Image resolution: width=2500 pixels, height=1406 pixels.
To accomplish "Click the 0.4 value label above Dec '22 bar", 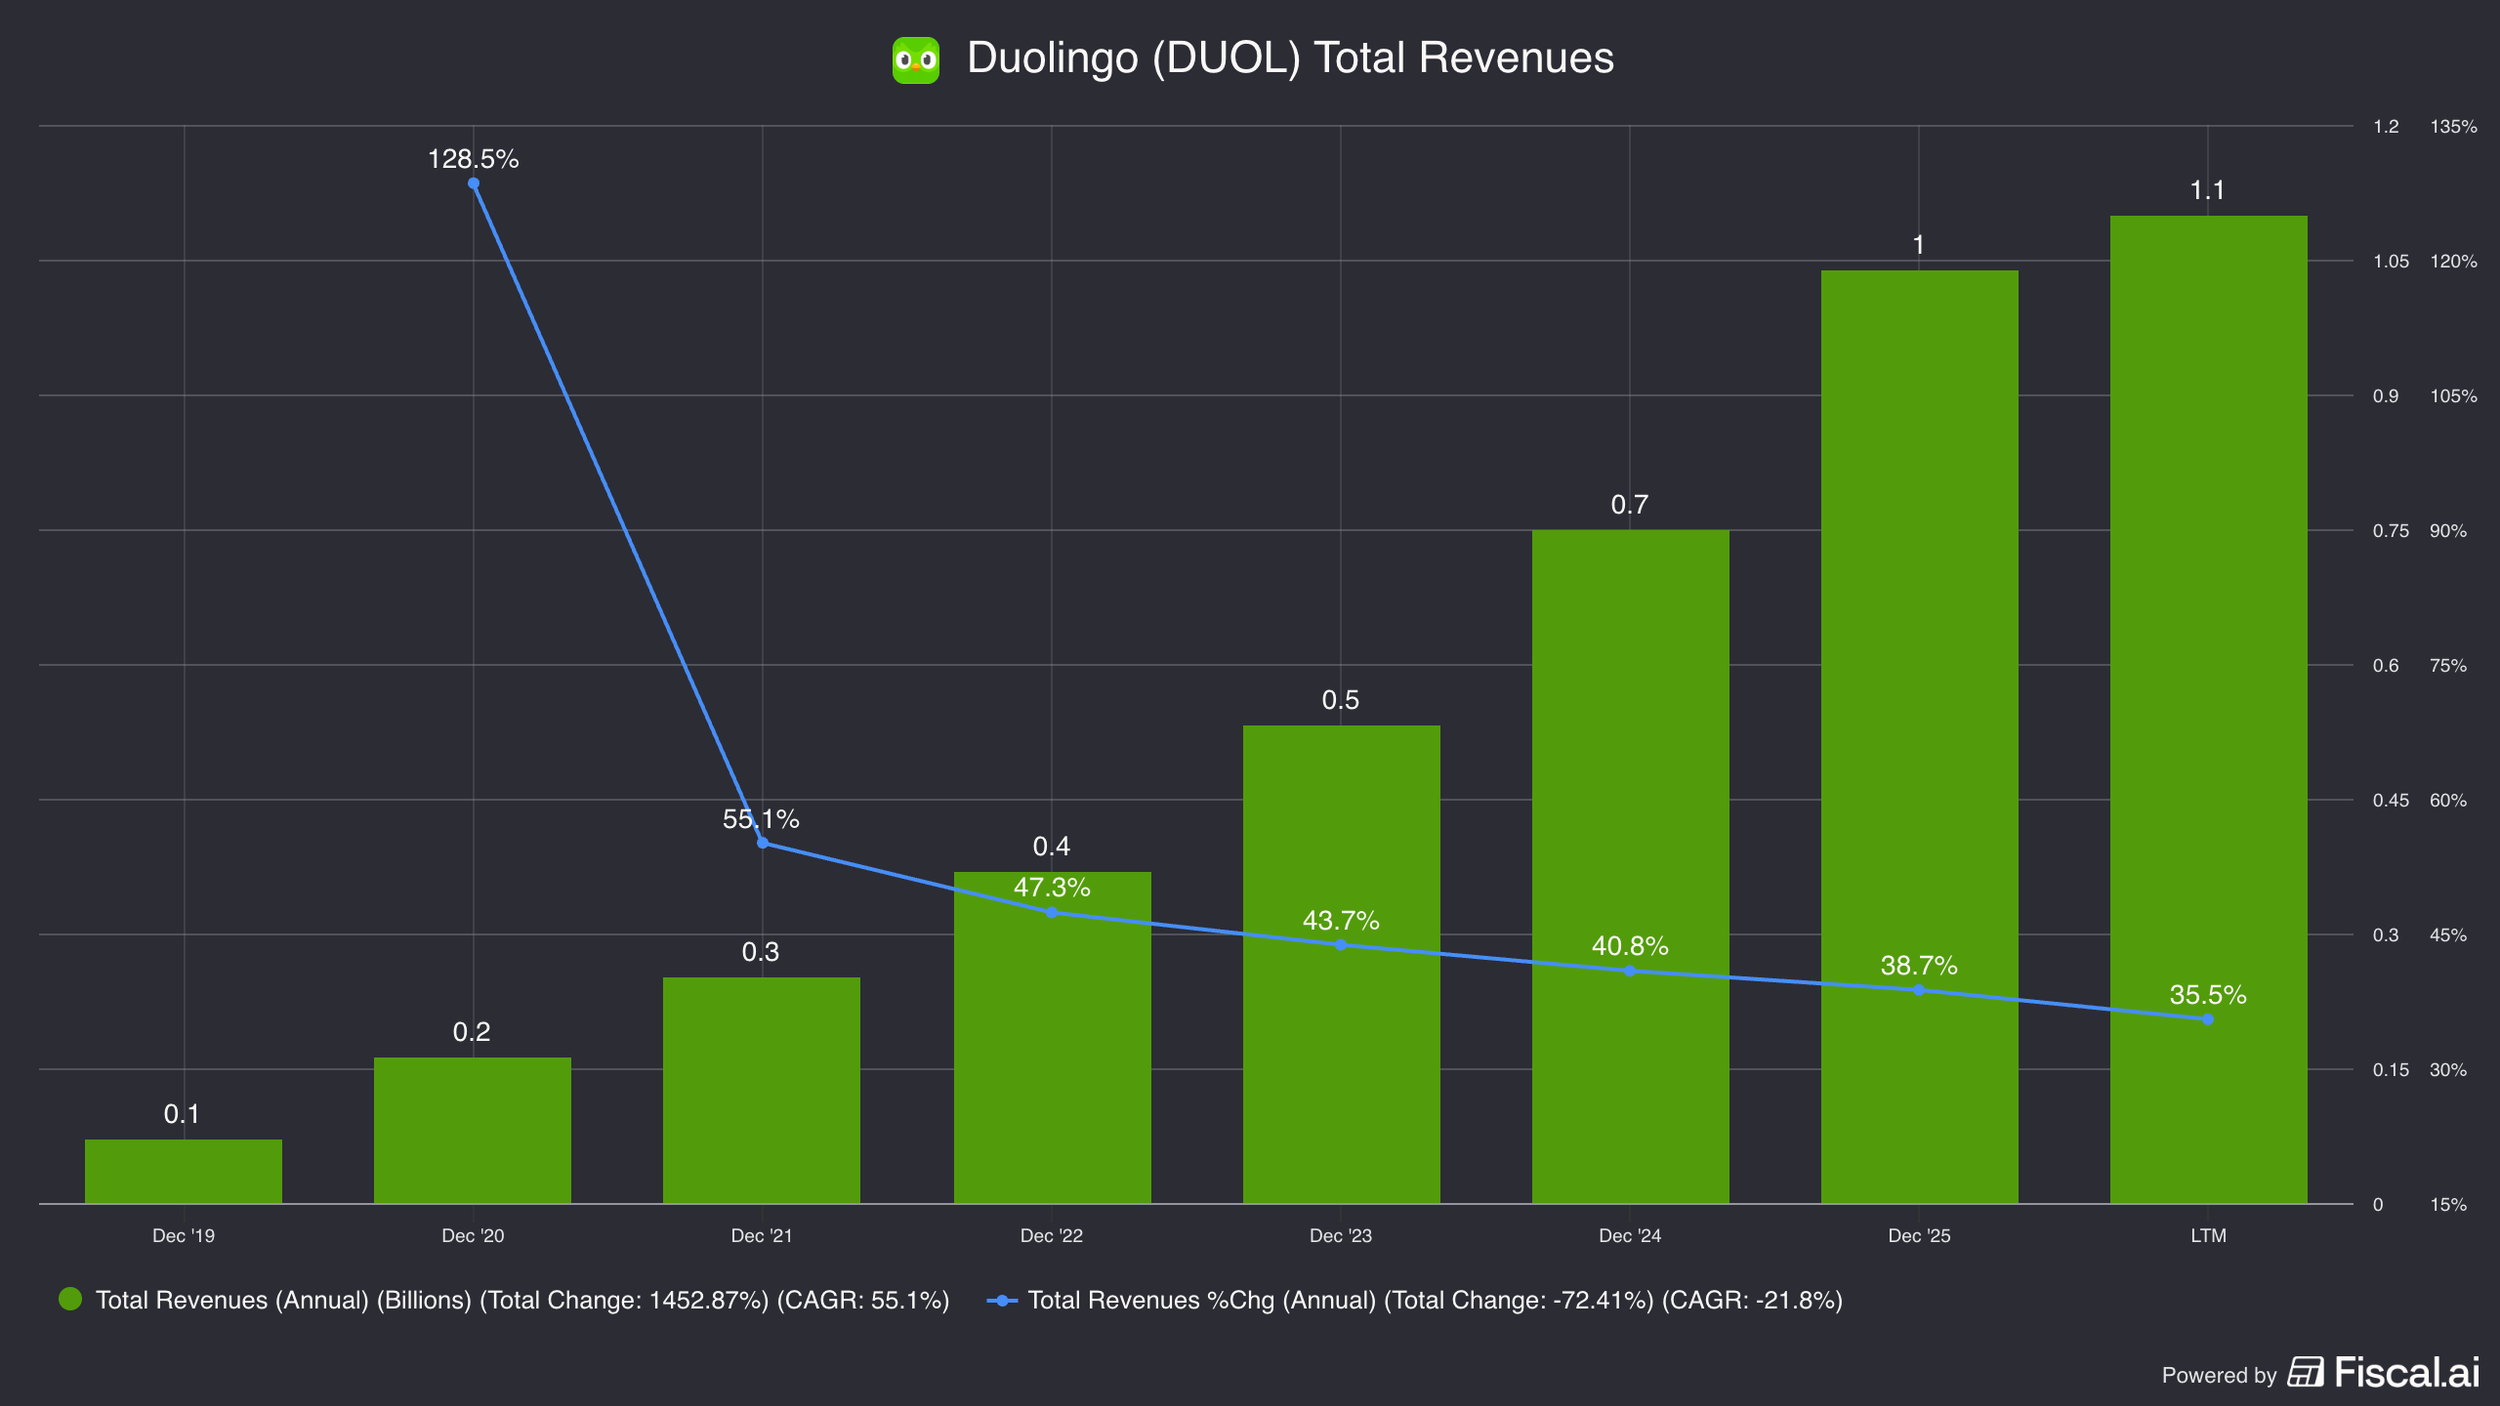I will 1051,847.
